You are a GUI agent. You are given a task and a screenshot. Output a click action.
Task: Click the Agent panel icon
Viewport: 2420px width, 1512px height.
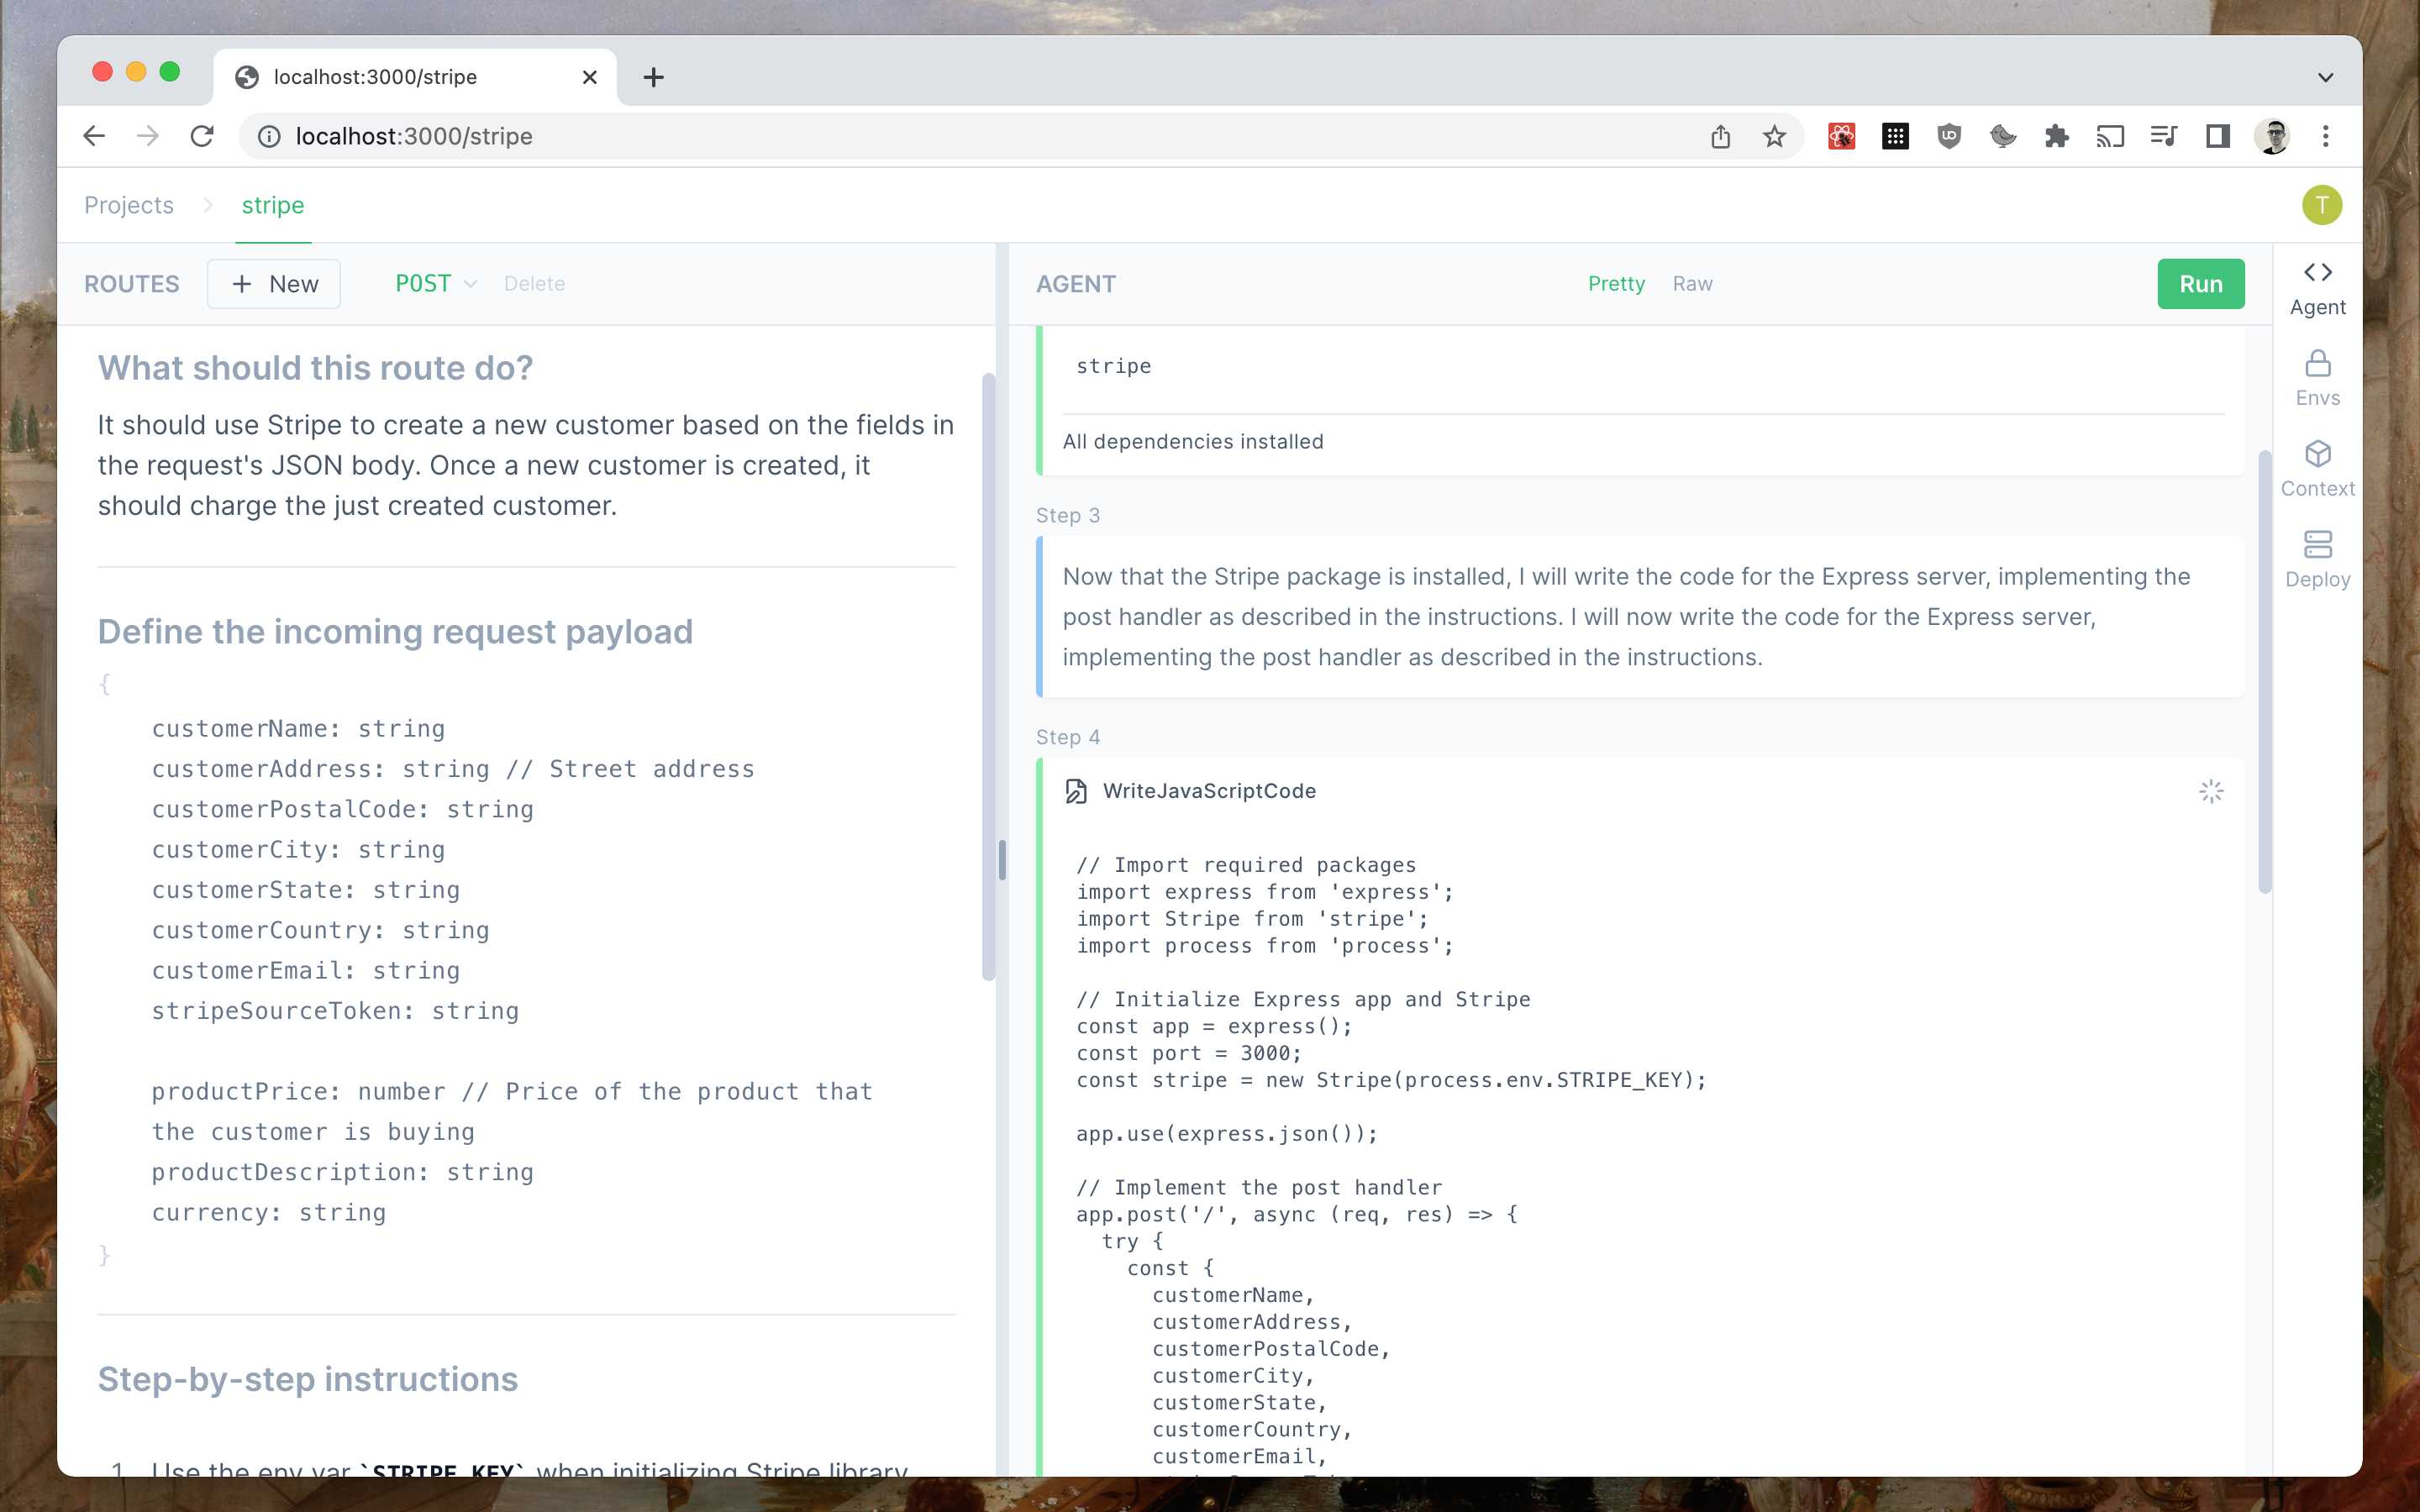pos(2319,286)
